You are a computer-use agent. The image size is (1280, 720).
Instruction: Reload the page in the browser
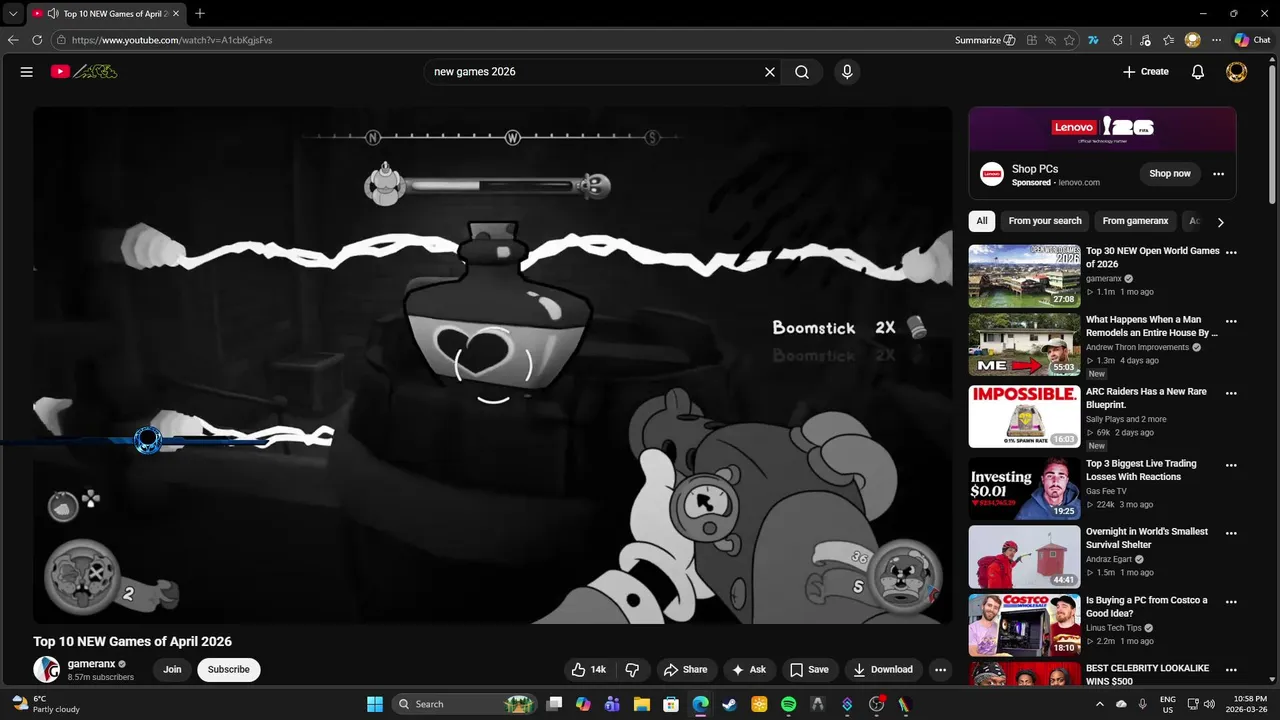(x=37, y=40)
